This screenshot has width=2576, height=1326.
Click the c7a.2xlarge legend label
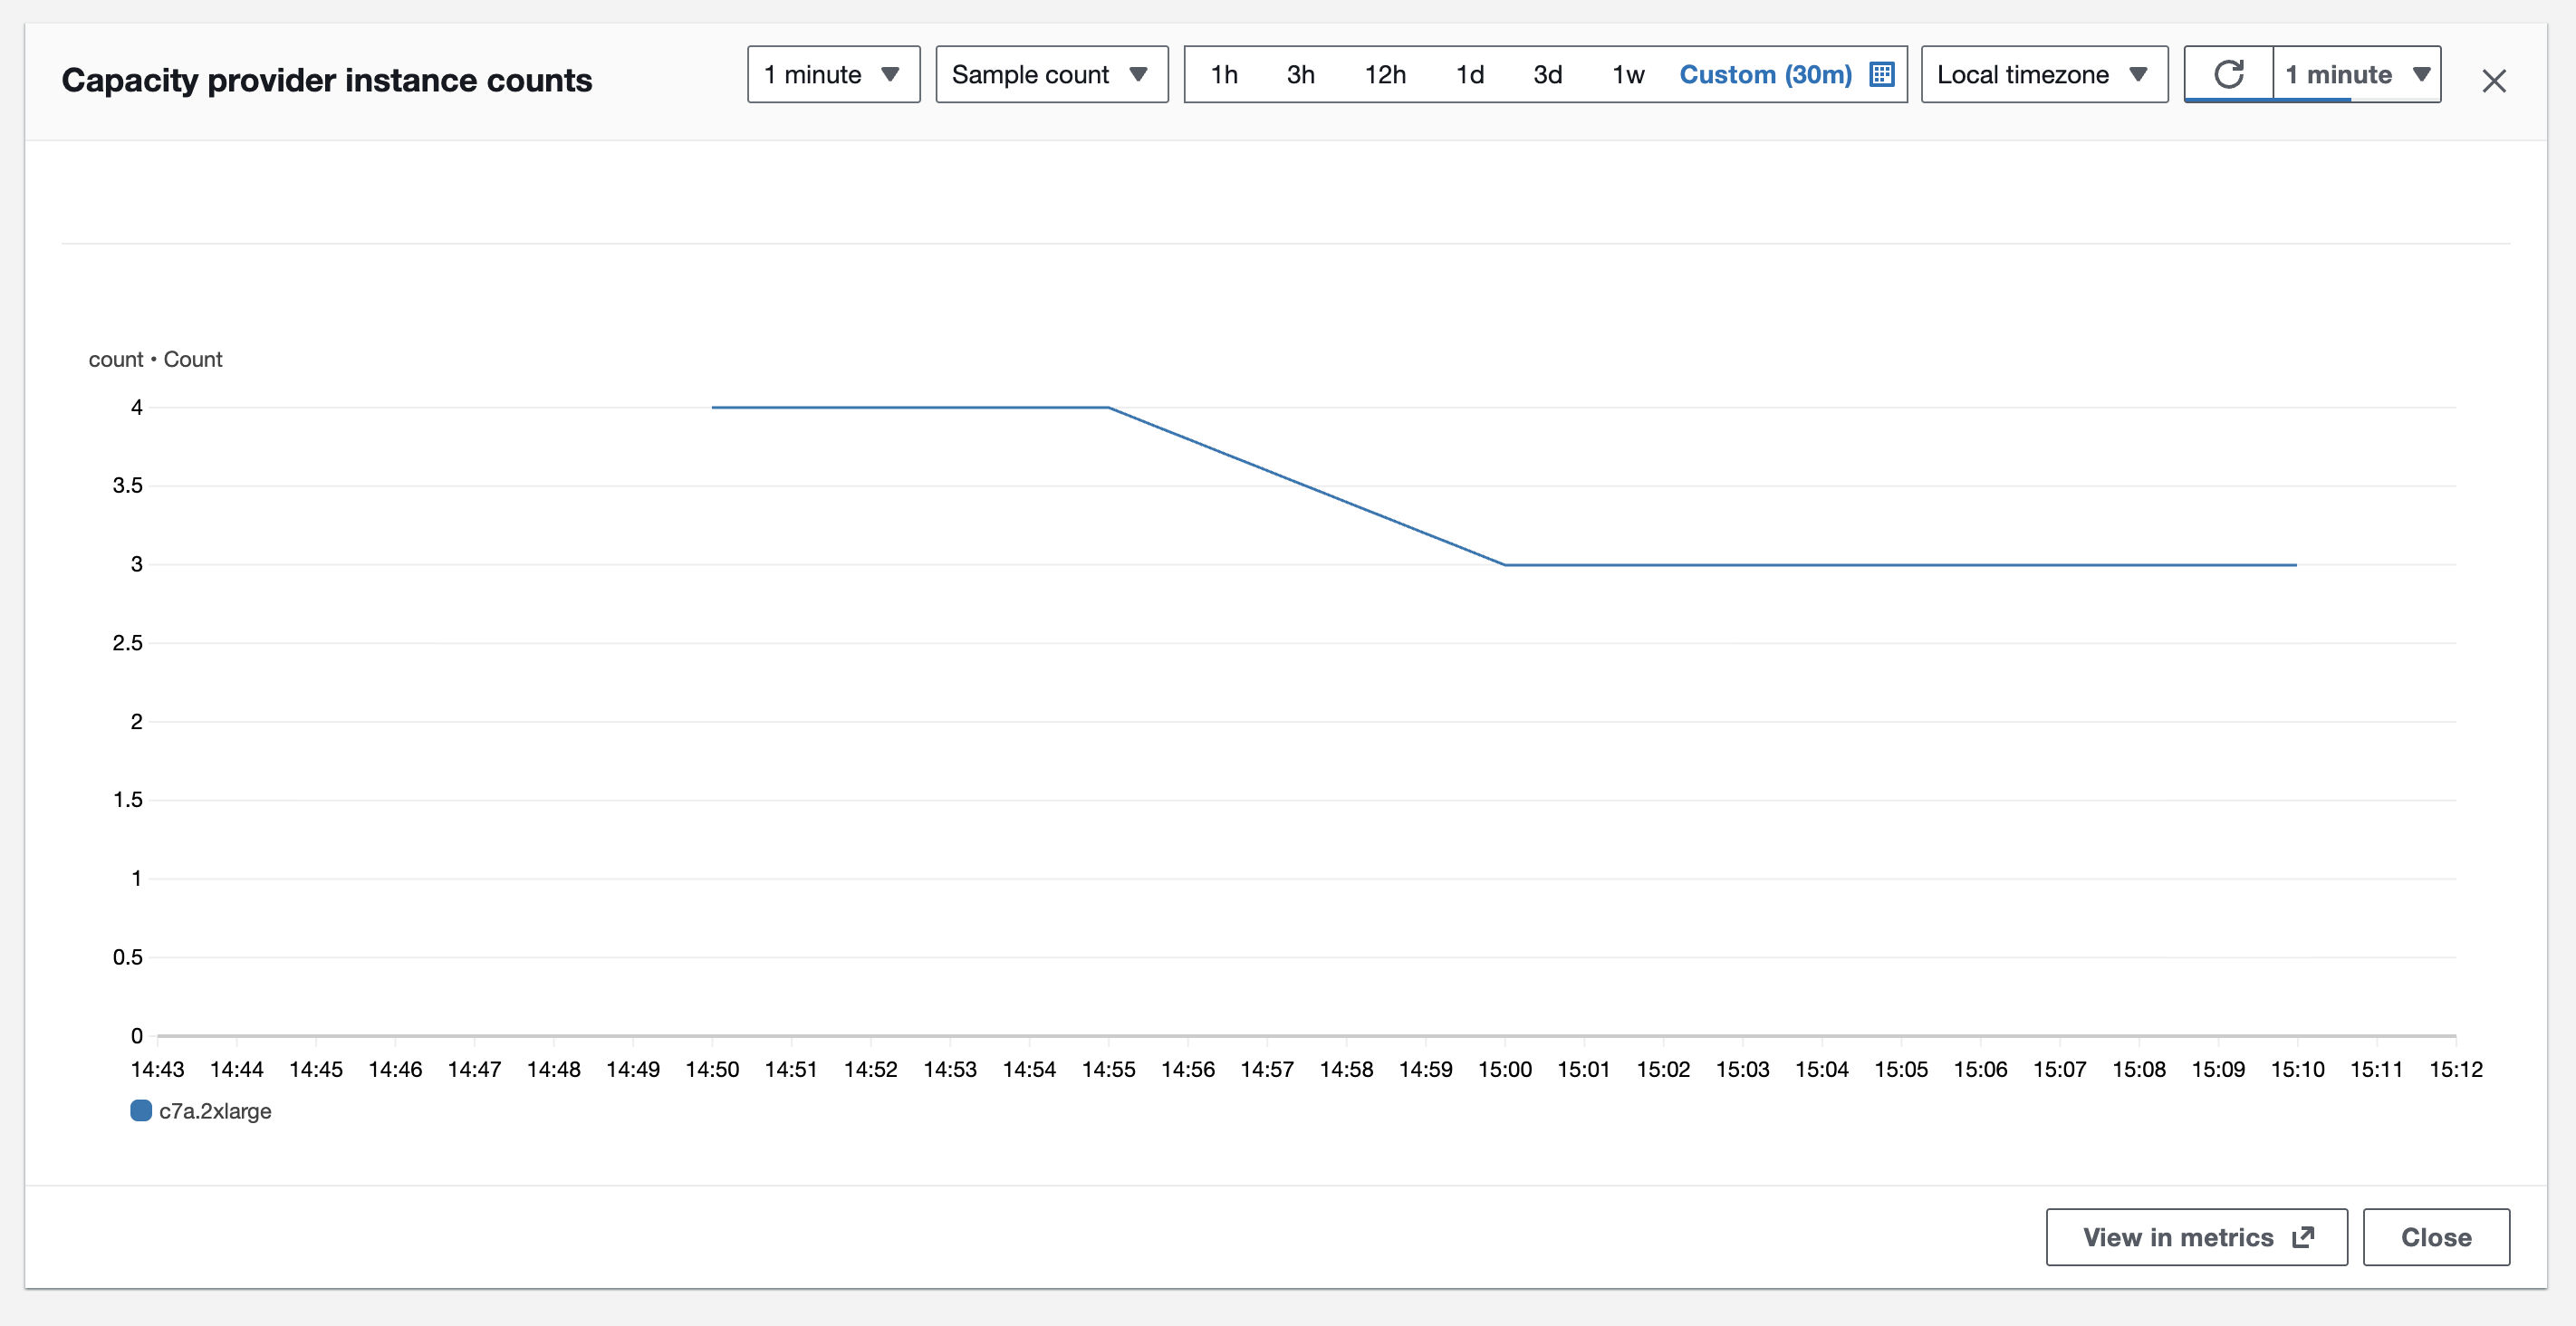215,1111
